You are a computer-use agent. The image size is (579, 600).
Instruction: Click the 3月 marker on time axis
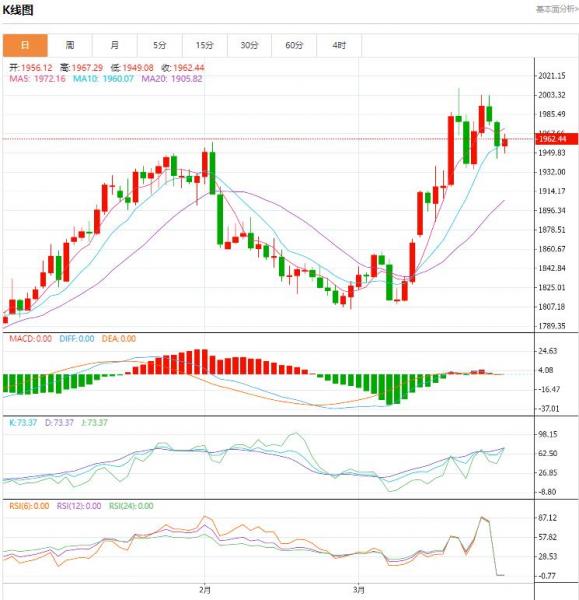click(x=359, y=590)
